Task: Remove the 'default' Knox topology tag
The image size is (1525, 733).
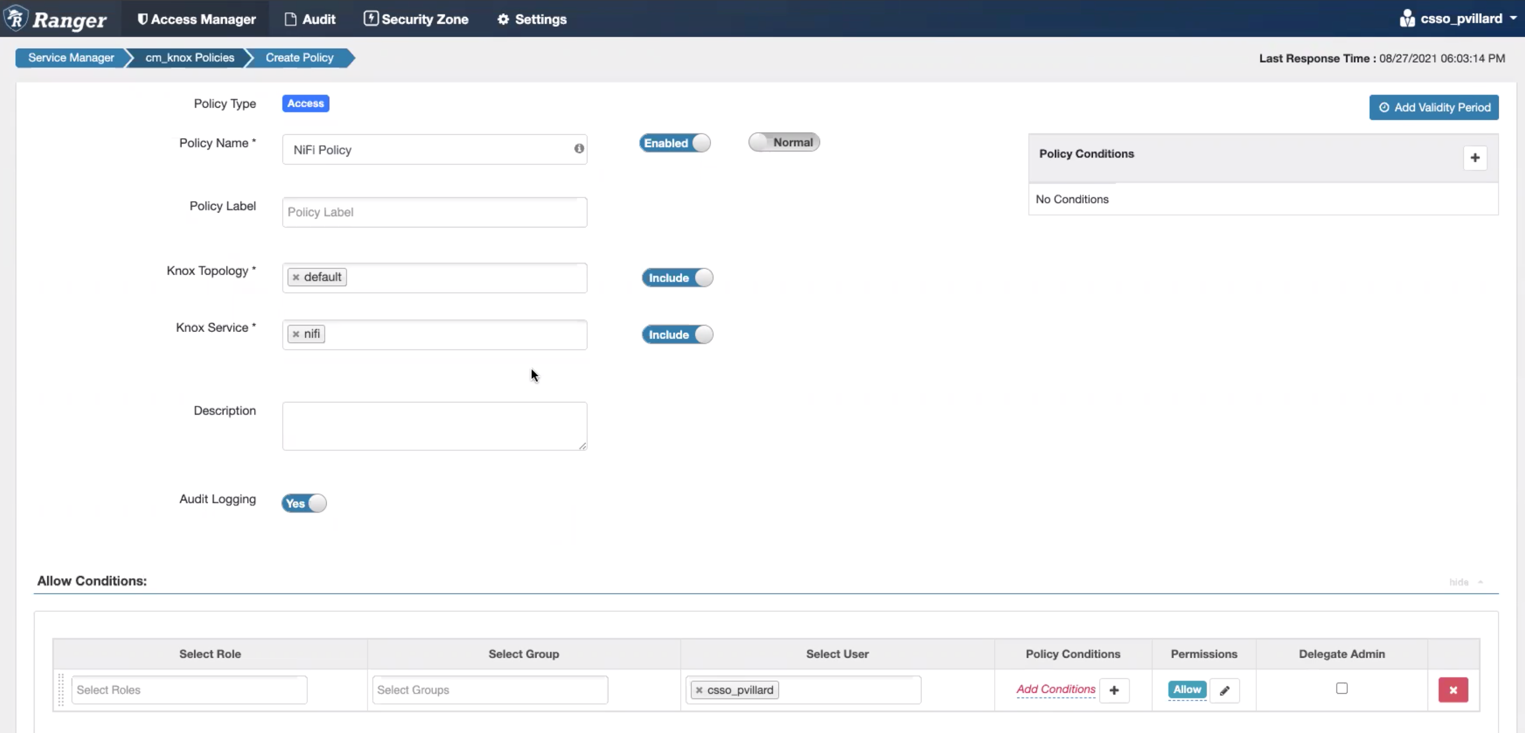Action: coord(296,277)
